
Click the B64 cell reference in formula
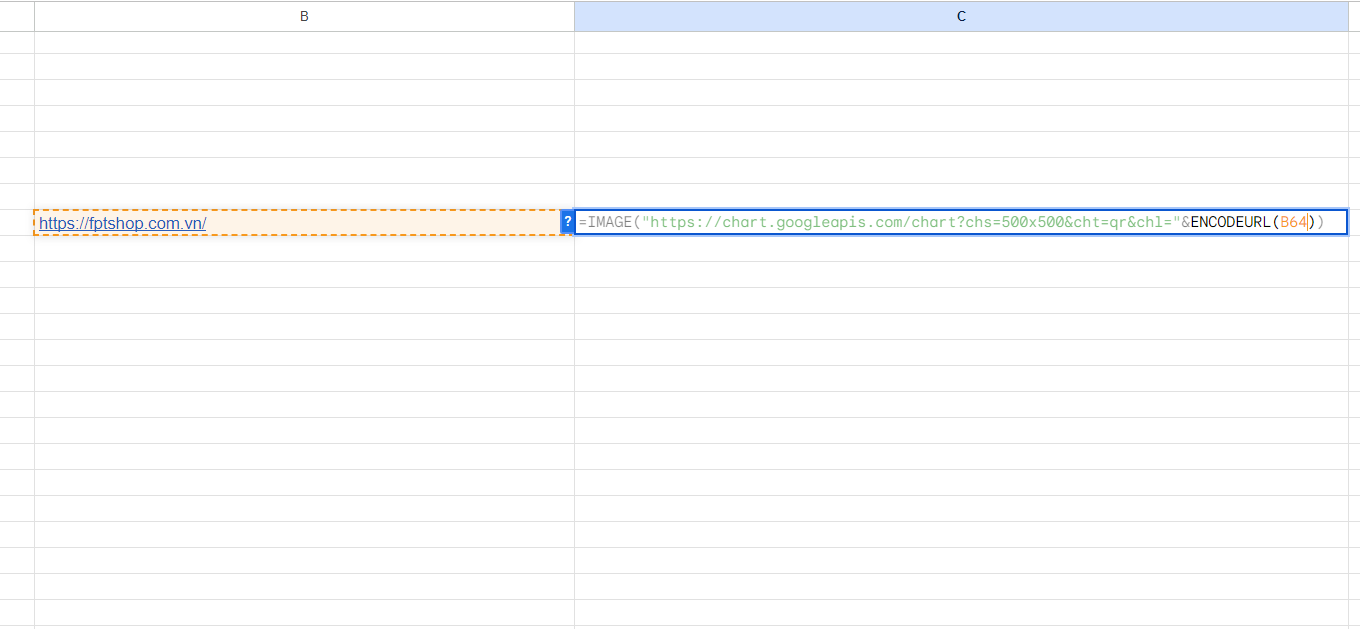coord(1293,222)
